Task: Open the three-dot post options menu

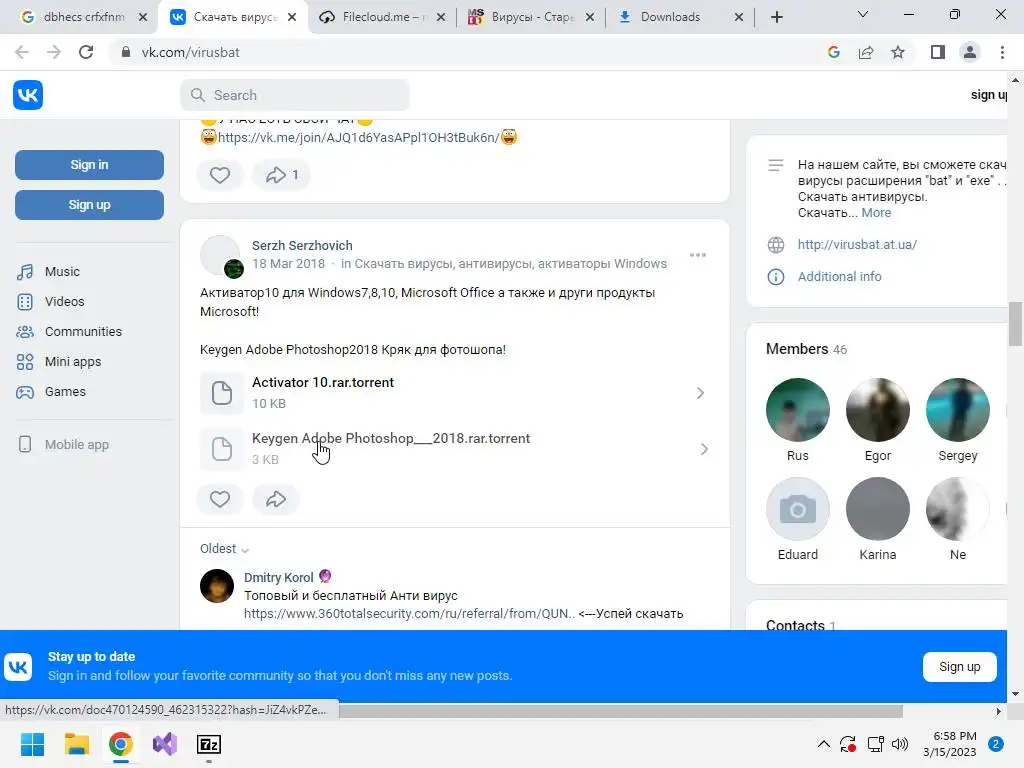Action: (697, 255)
